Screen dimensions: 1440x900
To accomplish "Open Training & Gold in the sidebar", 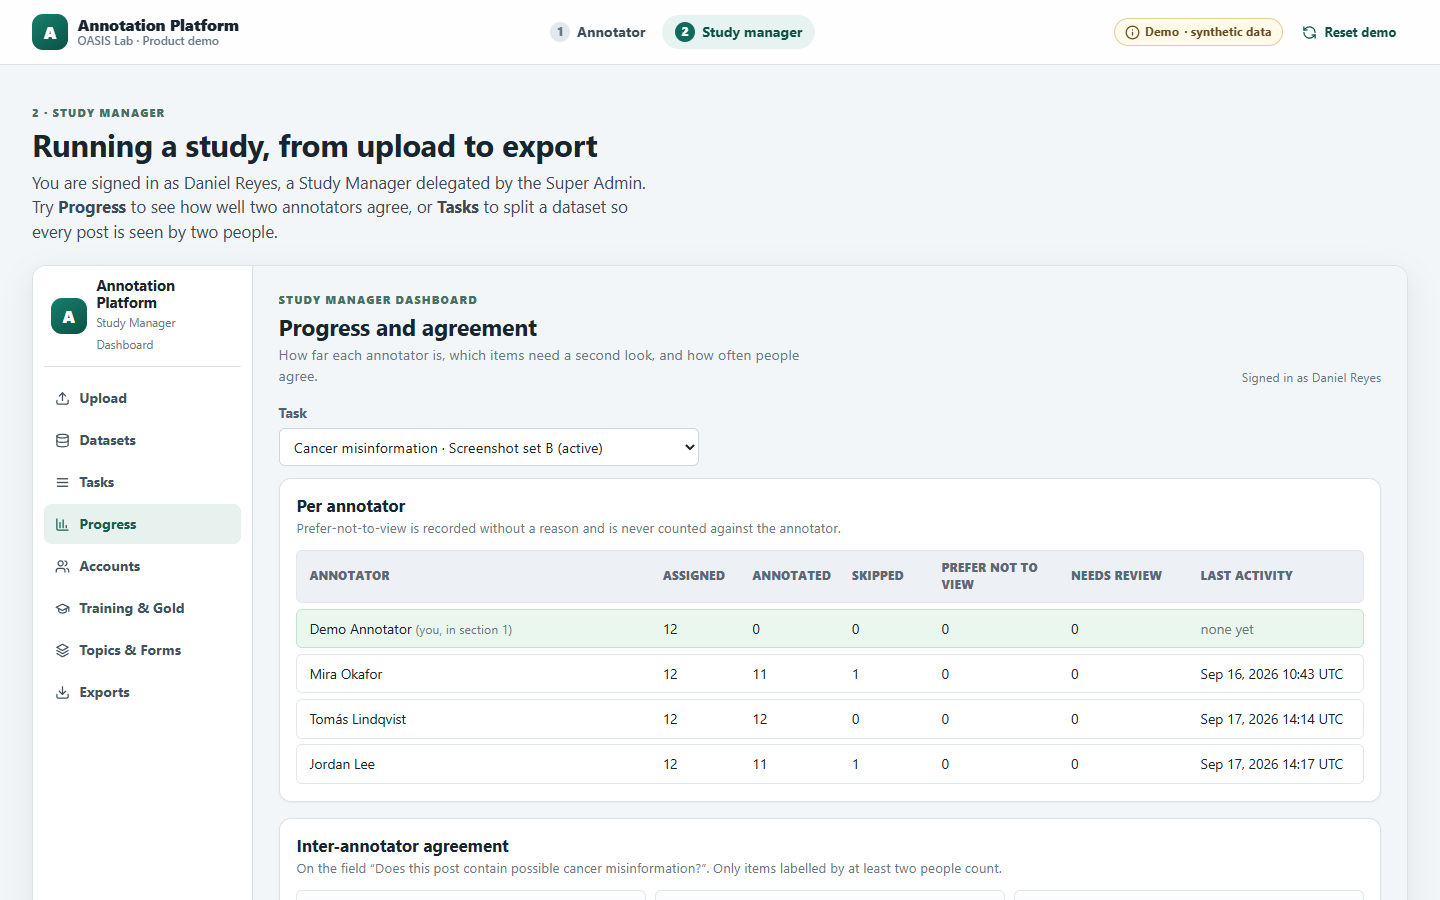I will click(x=142, y=608).
